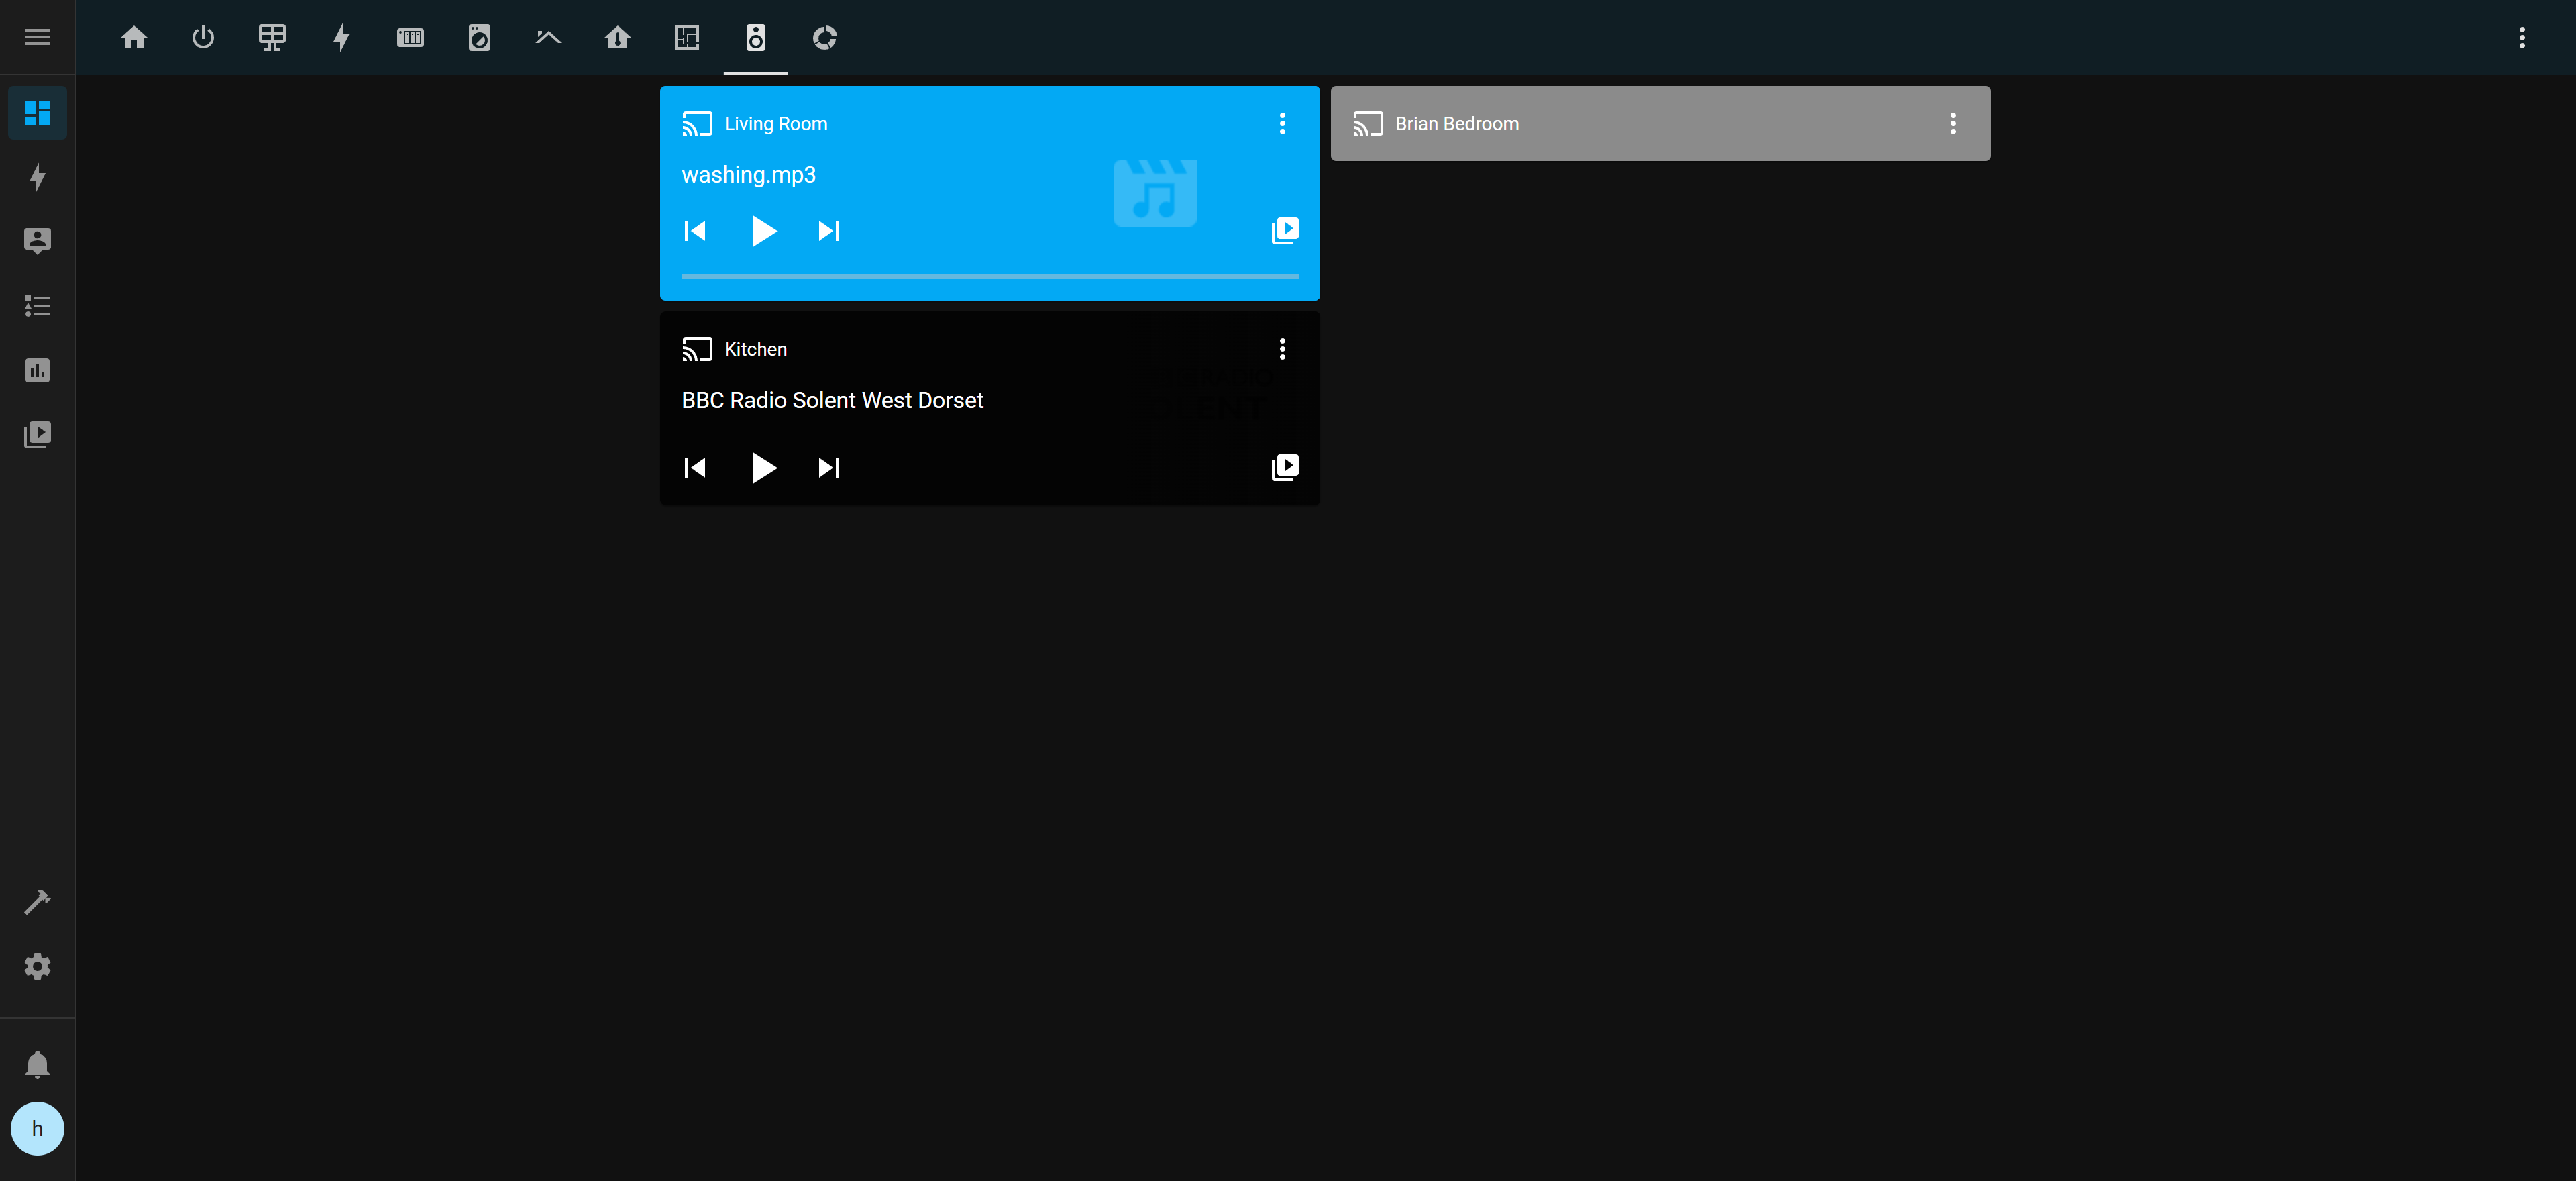Skip to next track in Kitchen
The image size is (2576, 1181).
click(829, 467)
